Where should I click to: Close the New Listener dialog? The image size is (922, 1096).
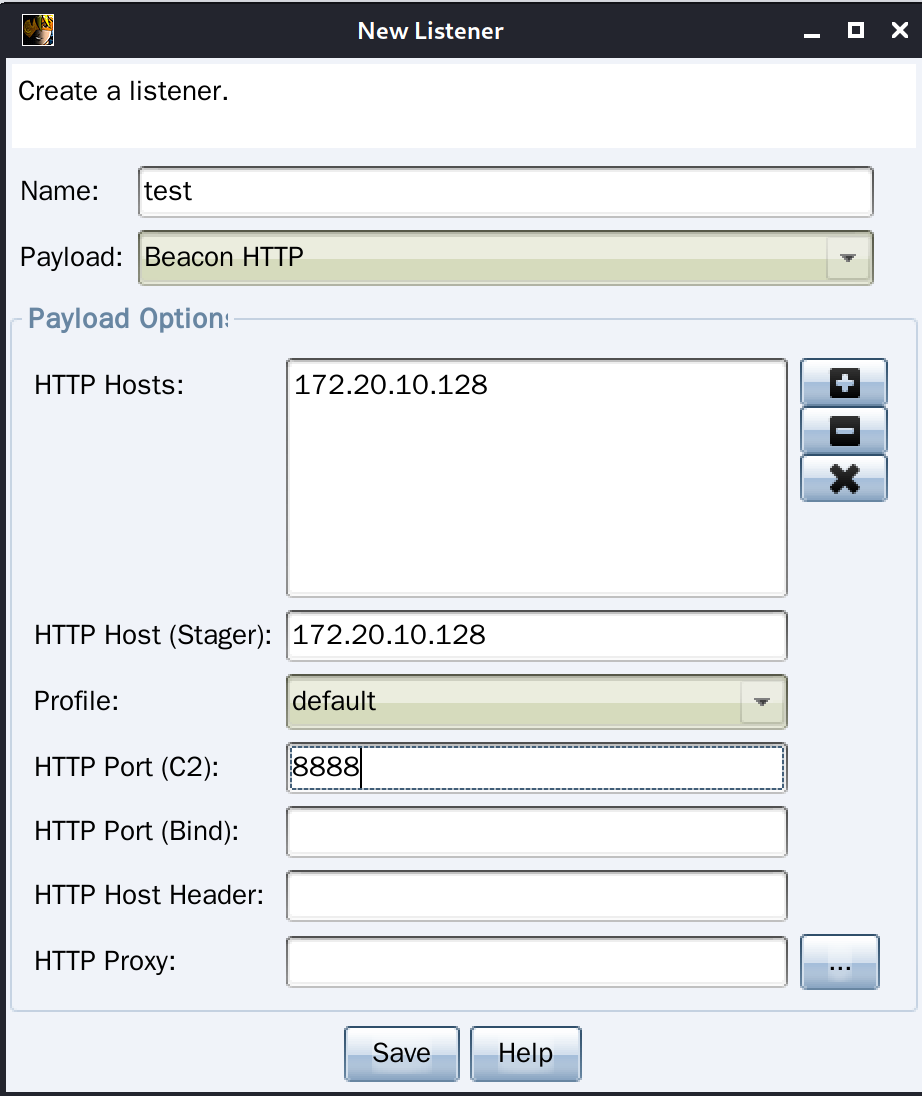pyautogui.click(x=900, y=31)
